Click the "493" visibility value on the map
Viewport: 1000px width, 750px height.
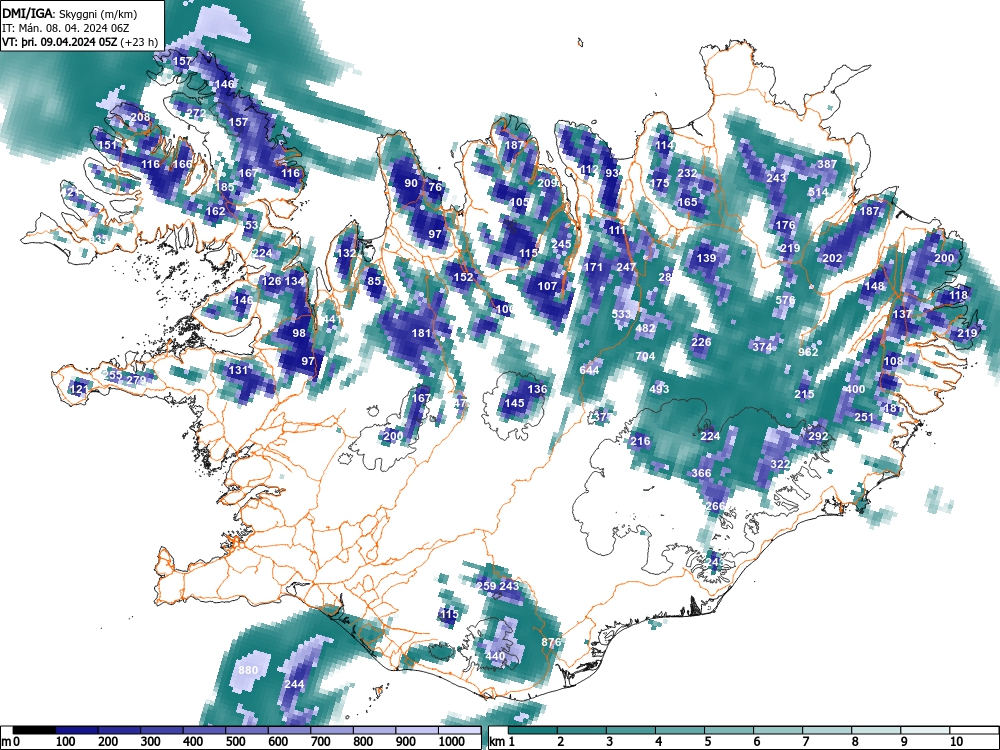(x=659, y=389)
